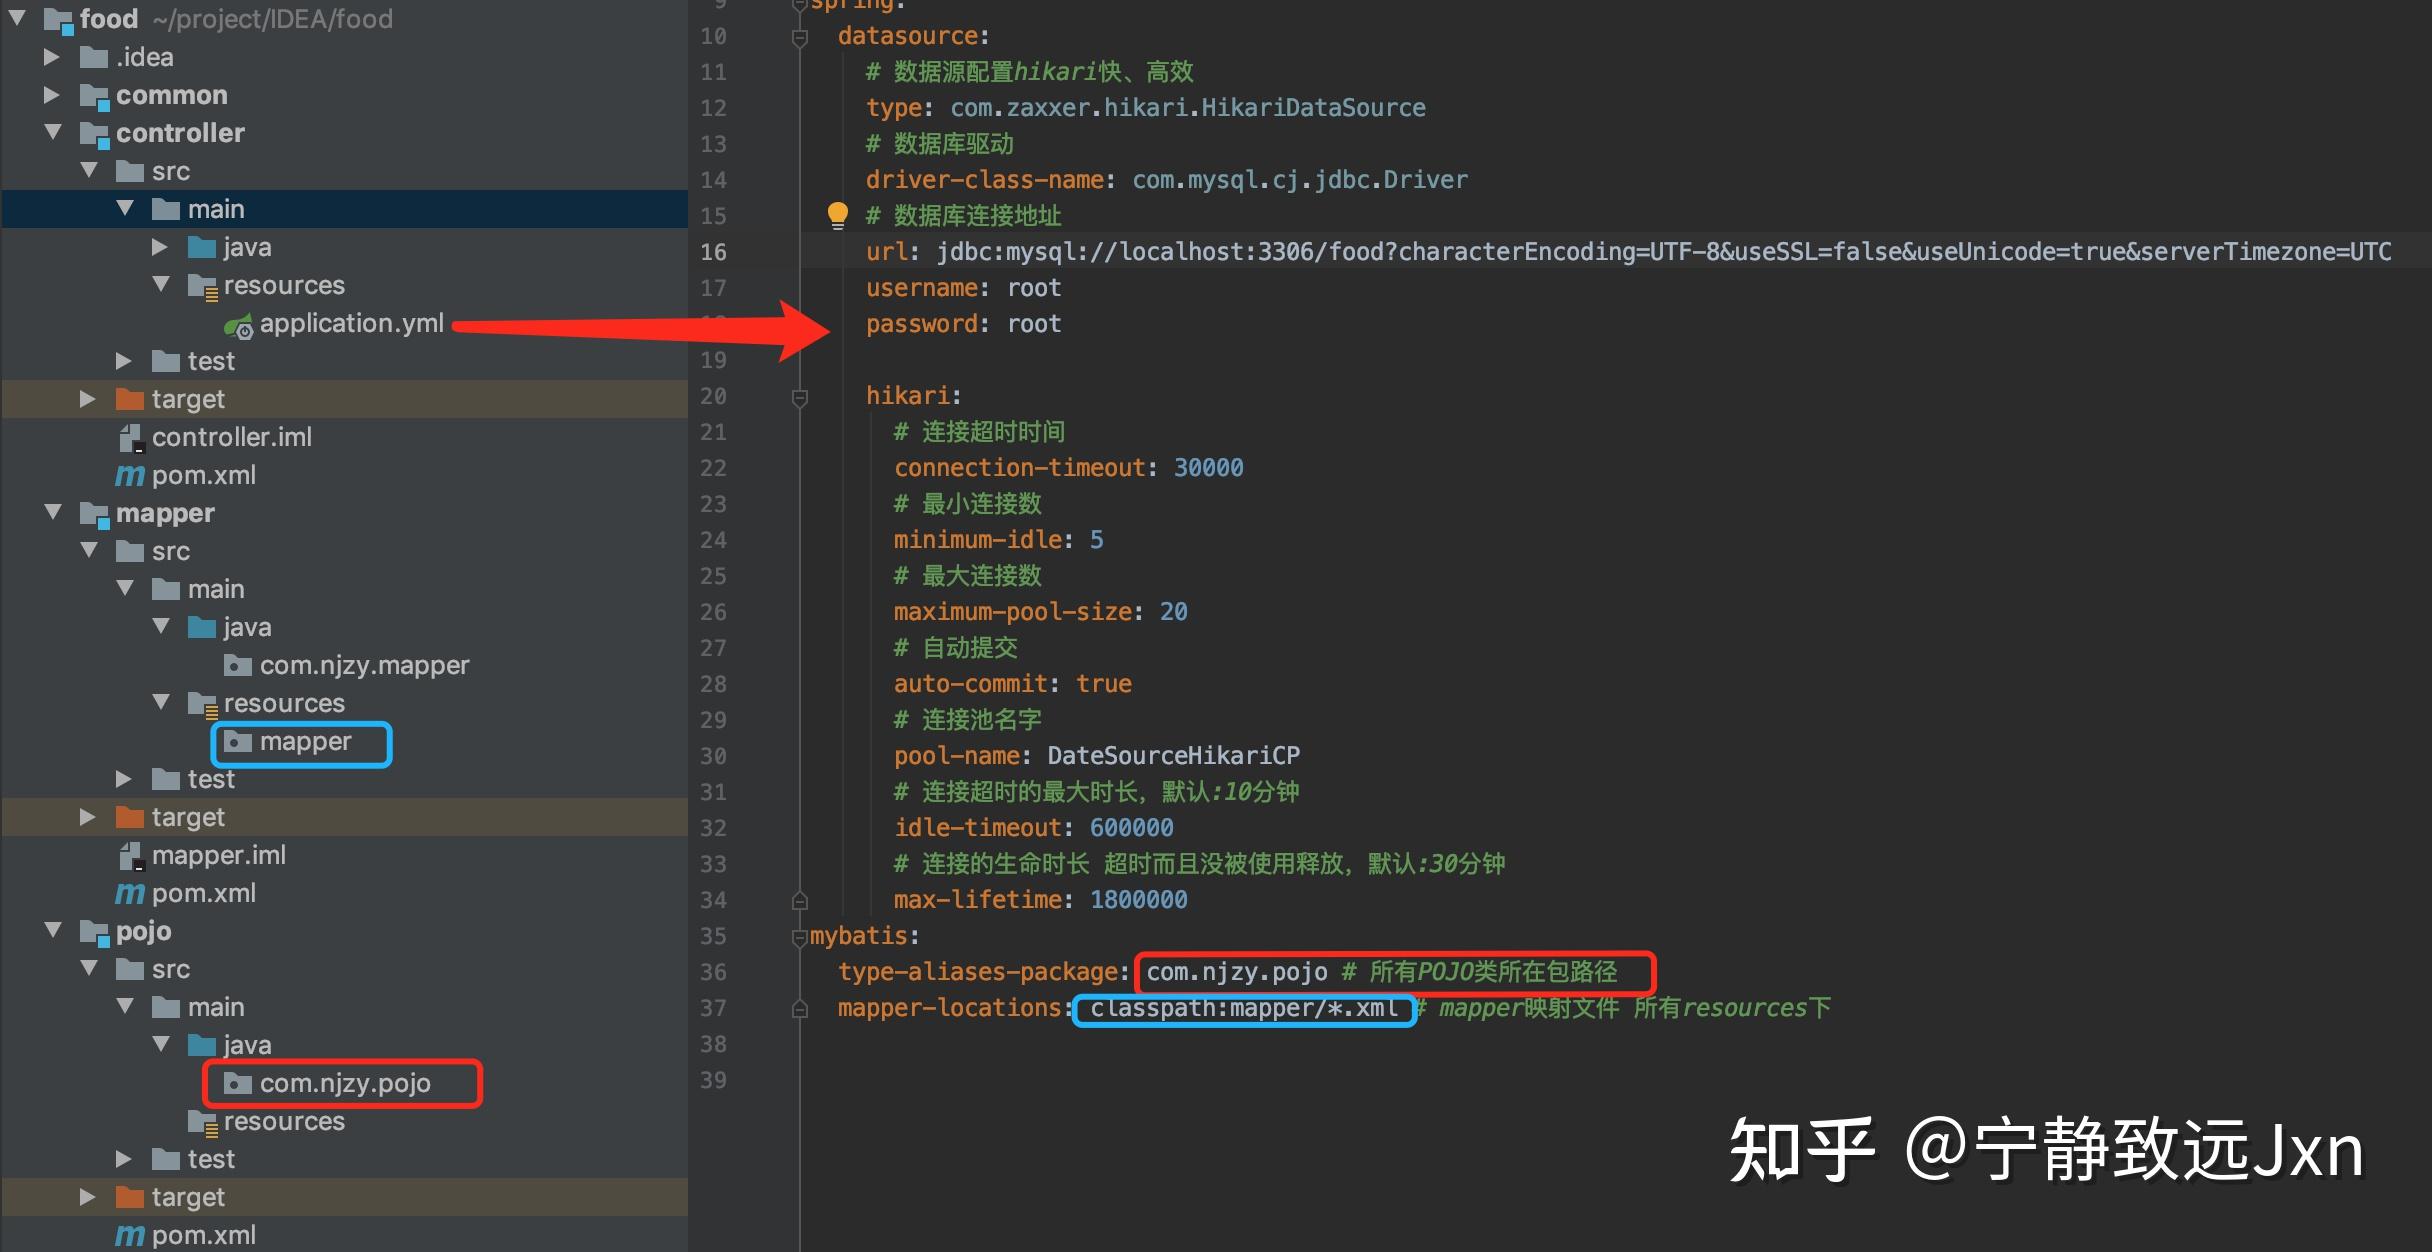Image resolution: width=2432 pixels, height=1252 pixels.
Task: Click the .idea folder icon
Action: [x=94, y=58]
